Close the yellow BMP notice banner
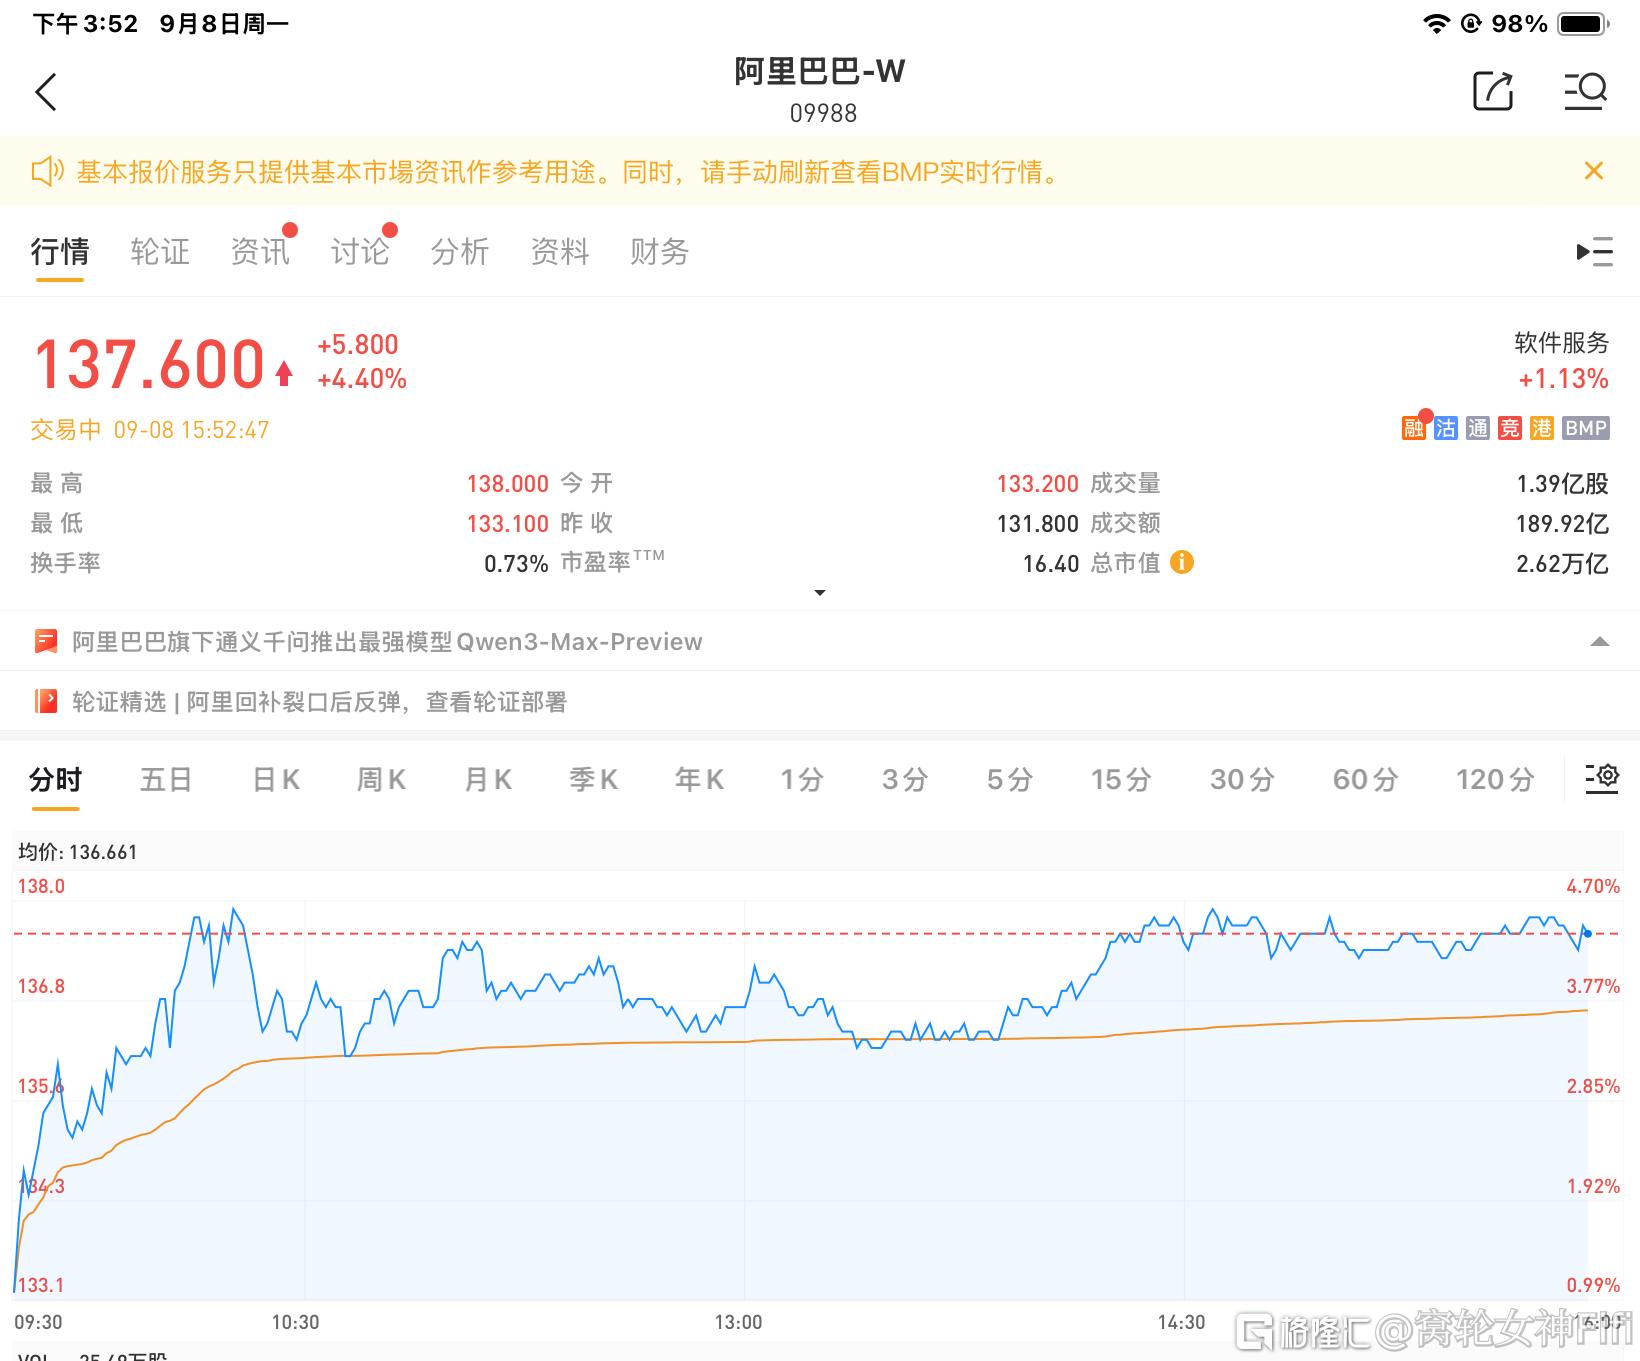The width and height of the screenshot is (1640, 1361). pyautogui.click(x=1594, y=171)
